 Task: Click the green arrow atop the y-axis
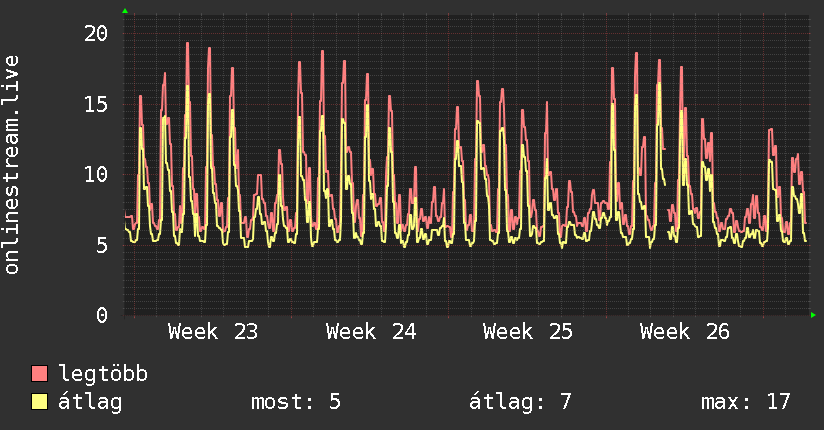pyautogui.click(x=125, y=11)
